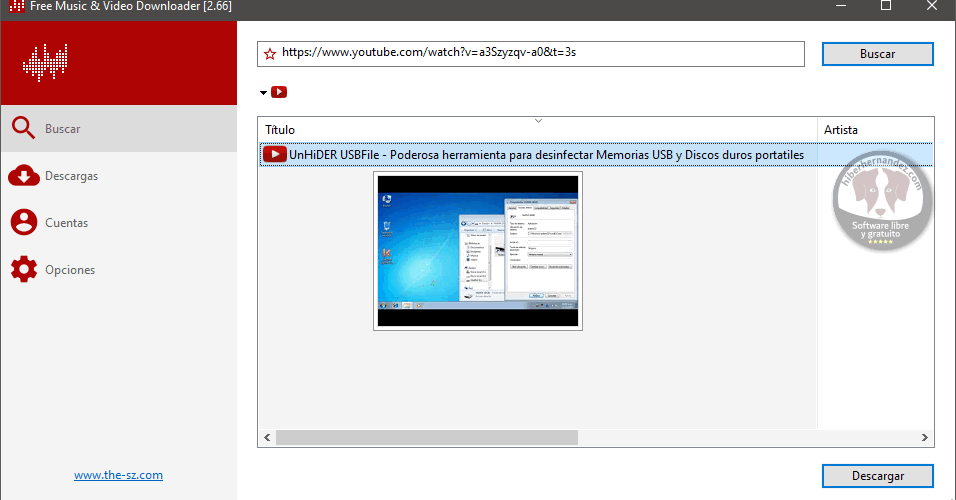The height and width of the screenshot is (500, 956).
Task: Minimize the Free Music & Video Downloader window
Action: 841,6
